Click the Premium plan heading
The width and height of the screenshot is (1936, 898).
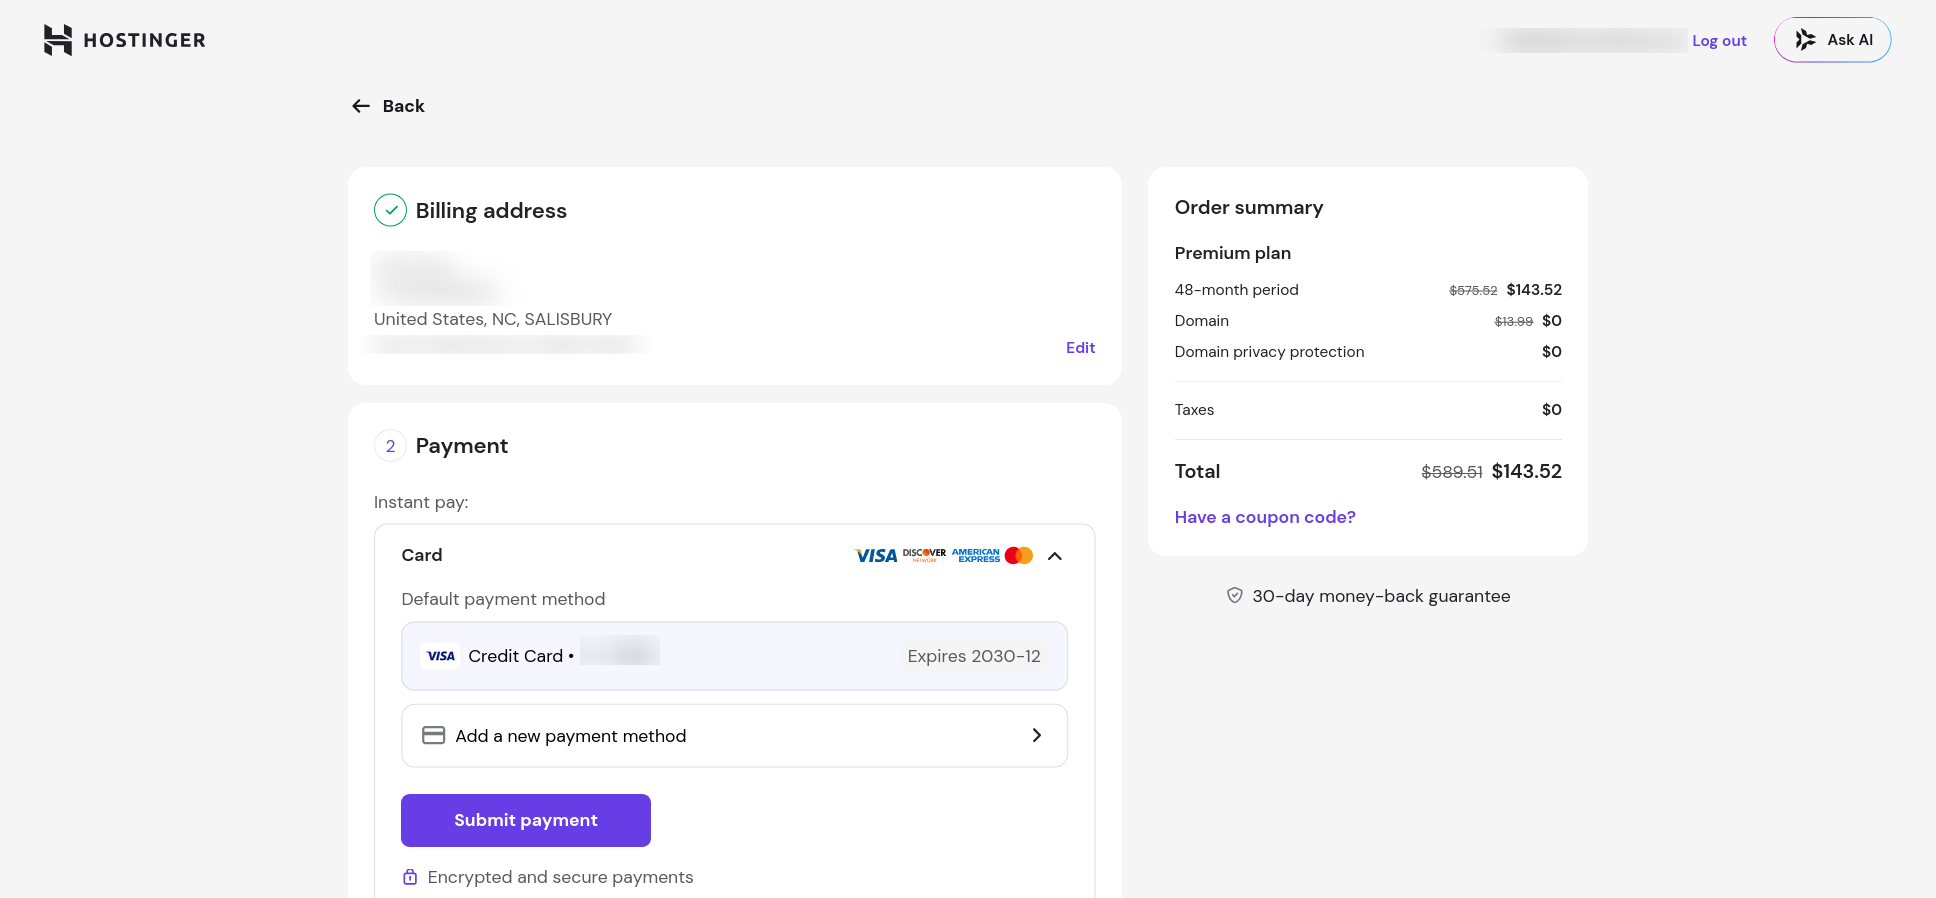click(1233, 253)
